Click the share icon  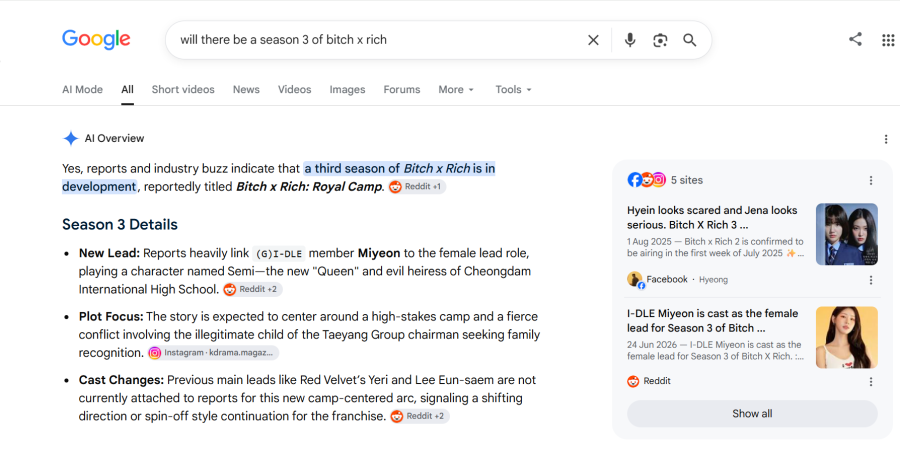pyautogui.click(x=855, y=39)
